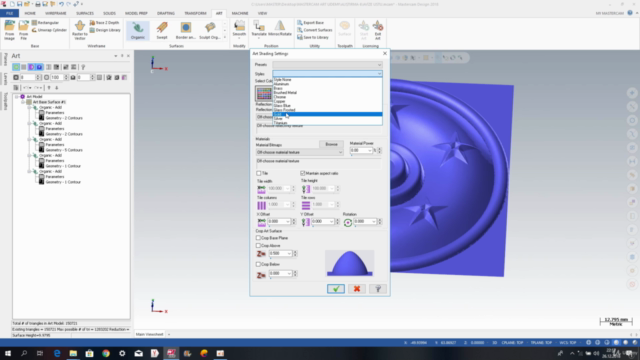Open the Rotation value dropdown
Image resolution: width=640 pixels, height=360 pixels.
click(374, 221)
